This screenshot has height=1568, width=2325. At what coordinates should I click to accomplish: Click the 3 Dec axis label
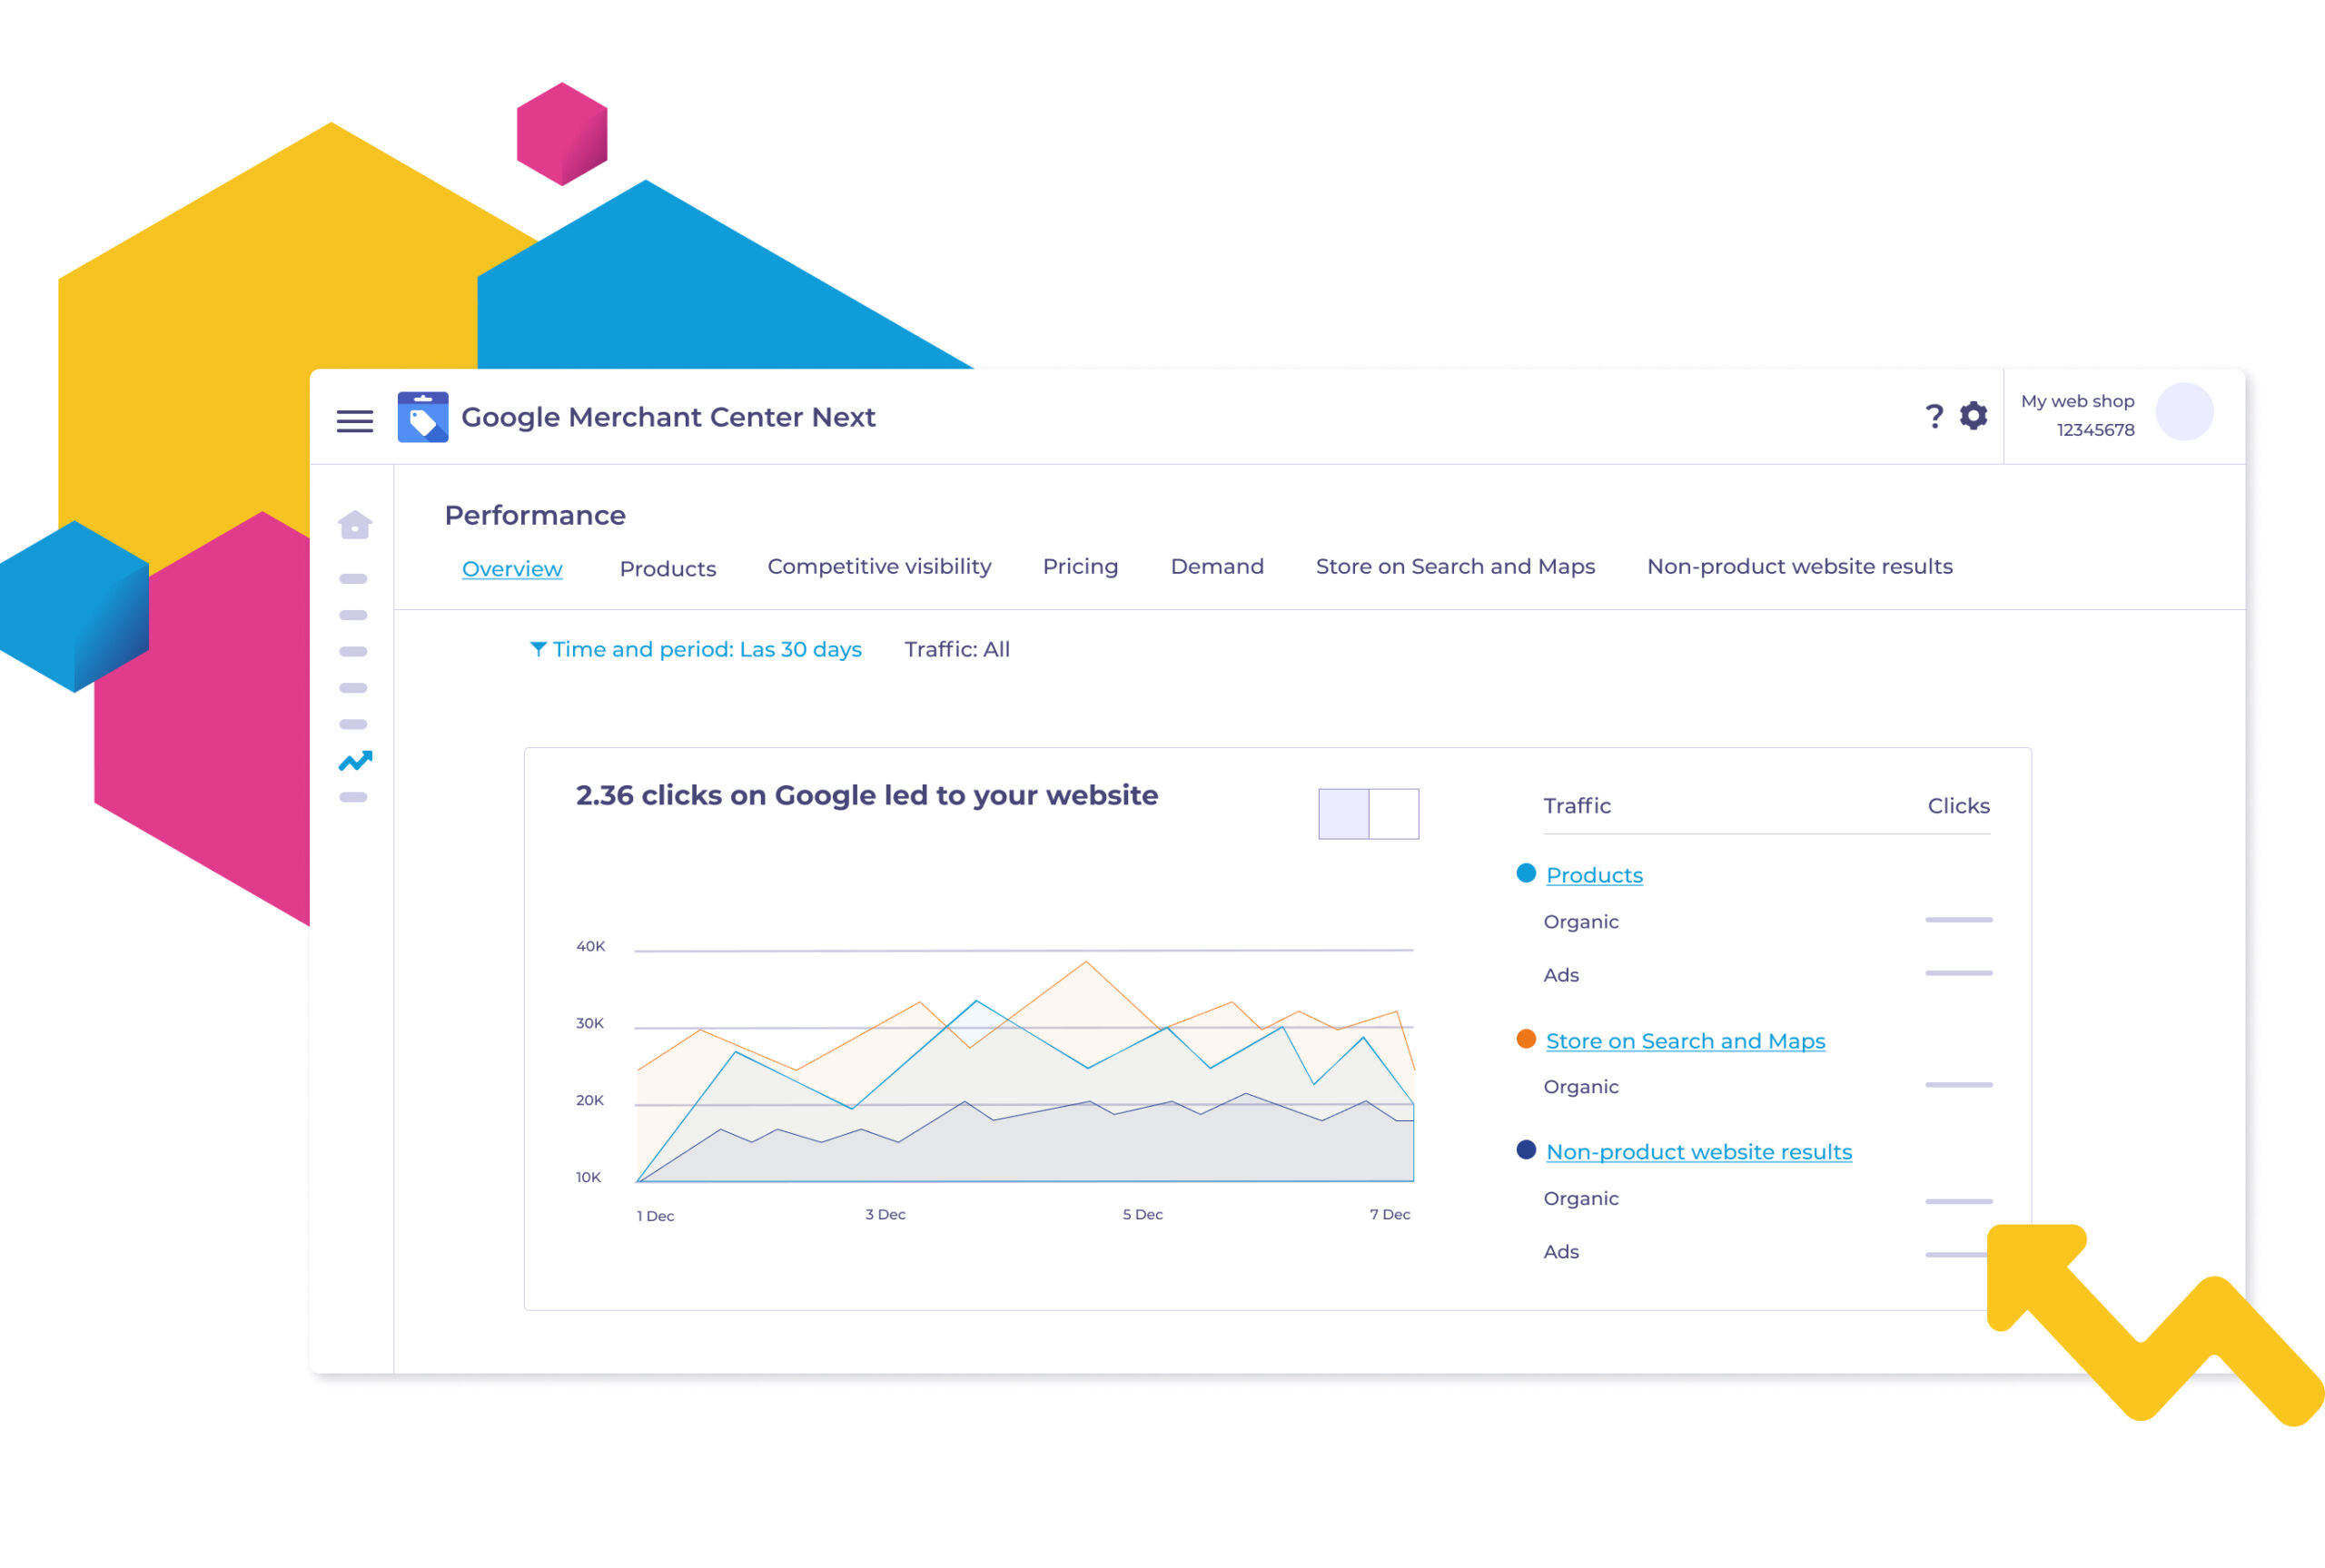point(885,1214)
